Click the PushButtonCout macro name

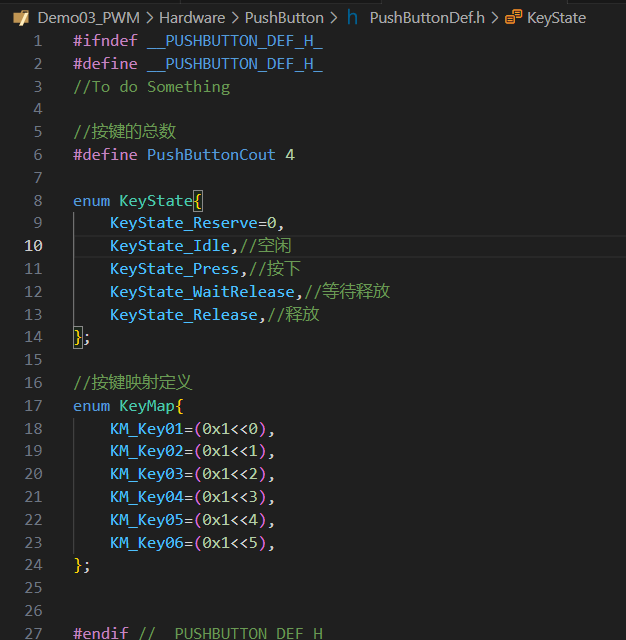pos(211,155)
